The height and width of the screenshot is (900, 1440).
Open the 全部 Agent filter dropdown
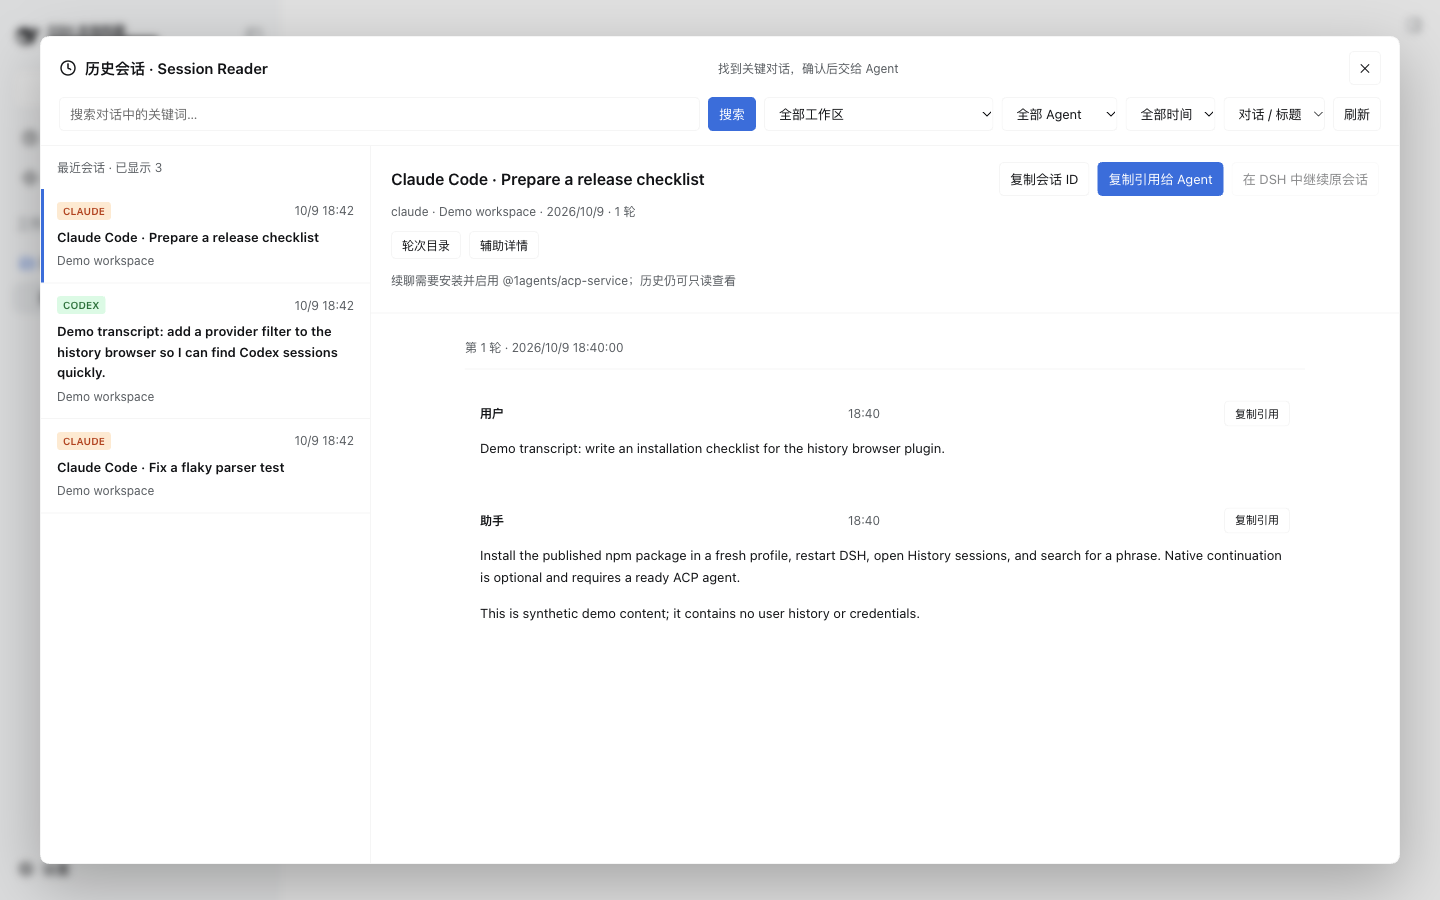pyautogui.click(x=1060, y=114)
